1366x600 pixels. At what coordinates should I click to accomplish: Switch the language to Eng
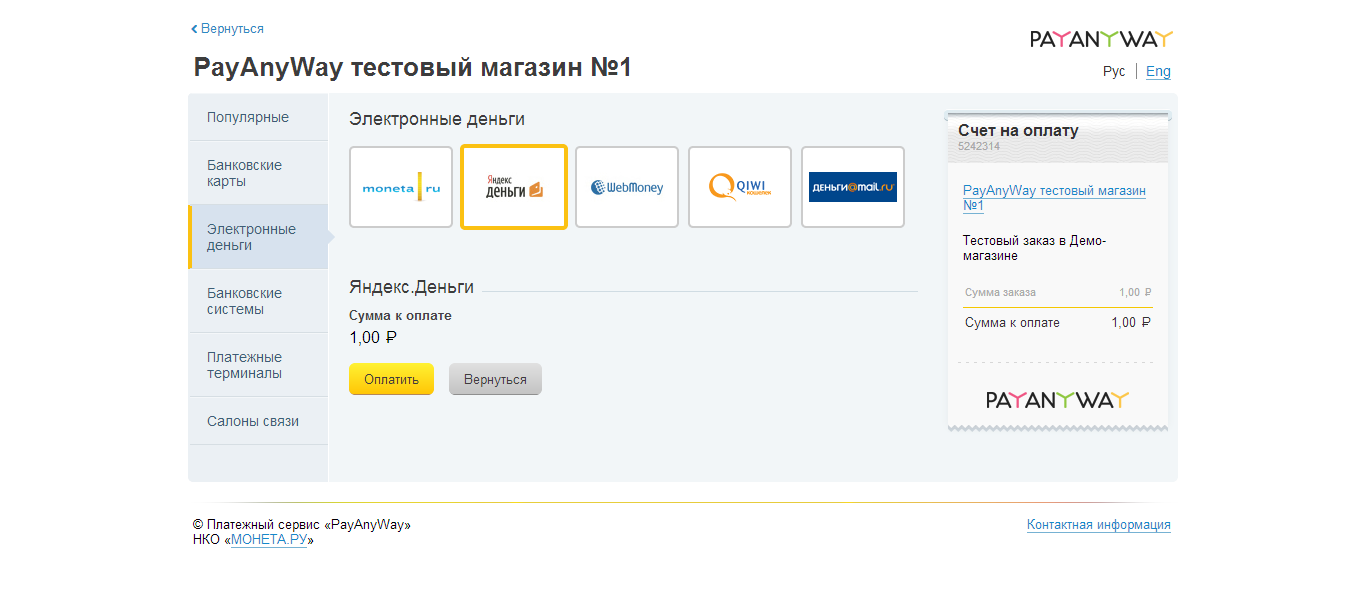click(x=1158, y=71)
